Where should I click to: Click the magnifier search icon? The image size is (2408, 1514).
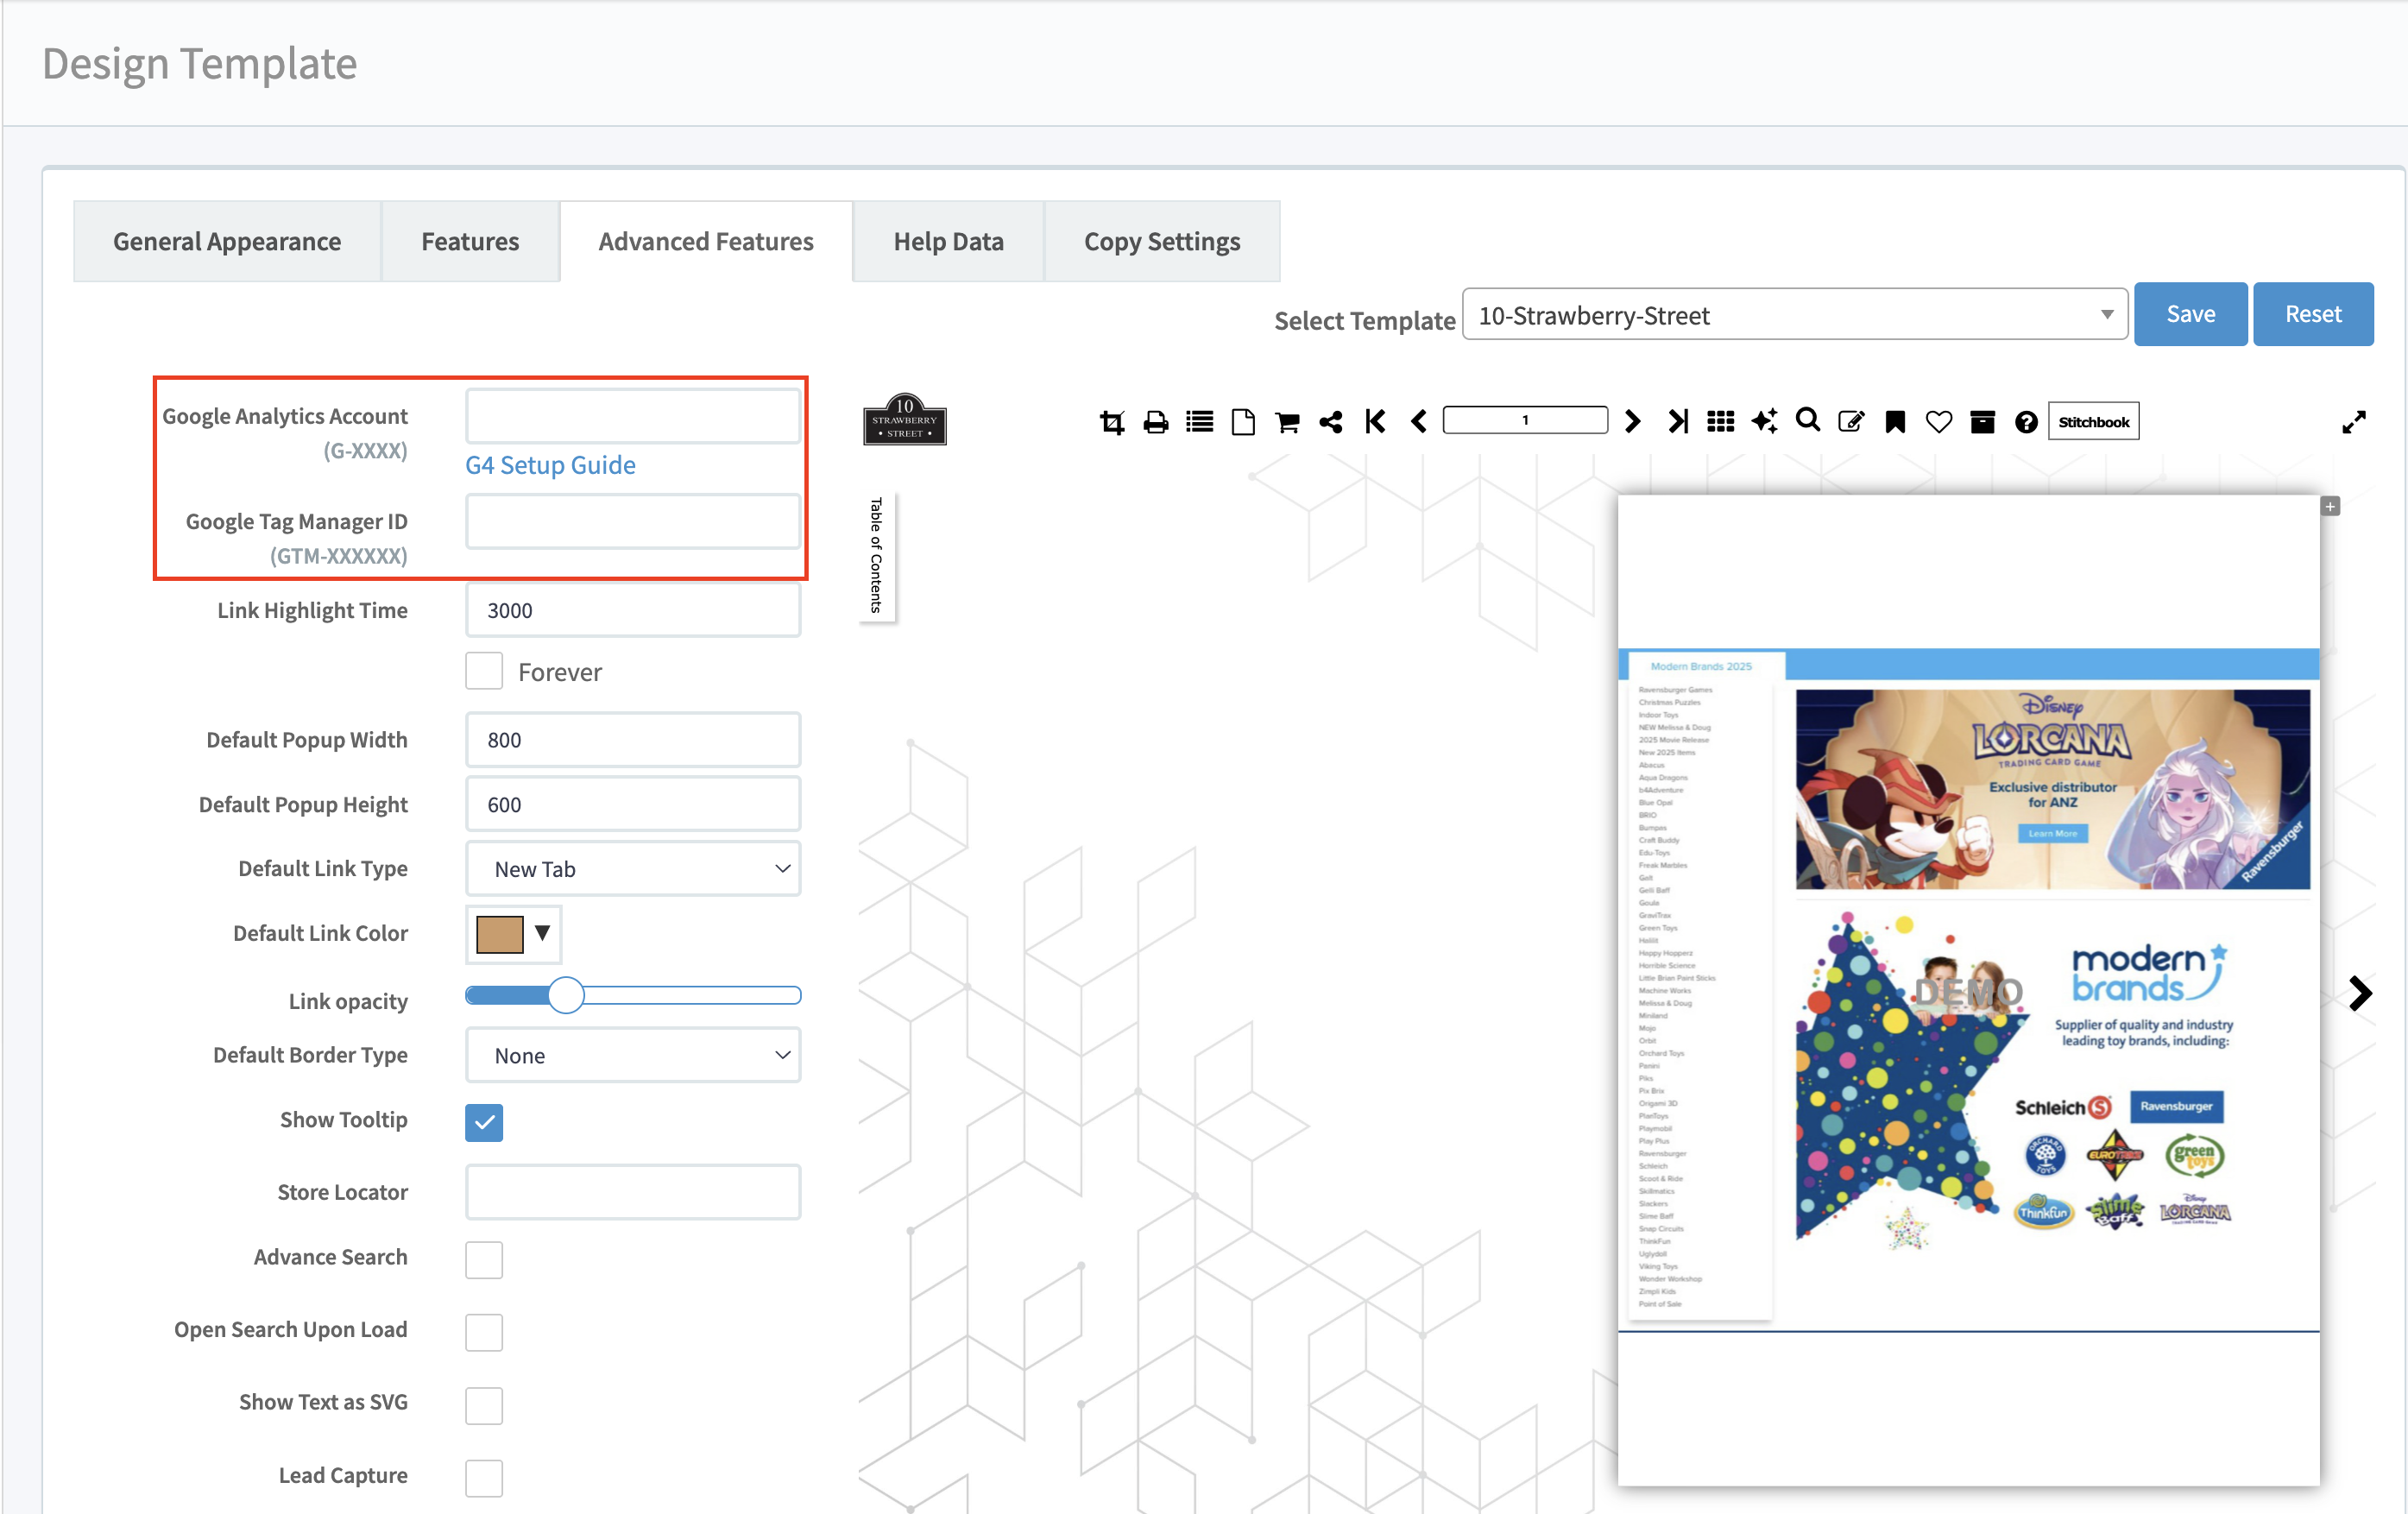pyautogui.click(x=1807, y=420)
